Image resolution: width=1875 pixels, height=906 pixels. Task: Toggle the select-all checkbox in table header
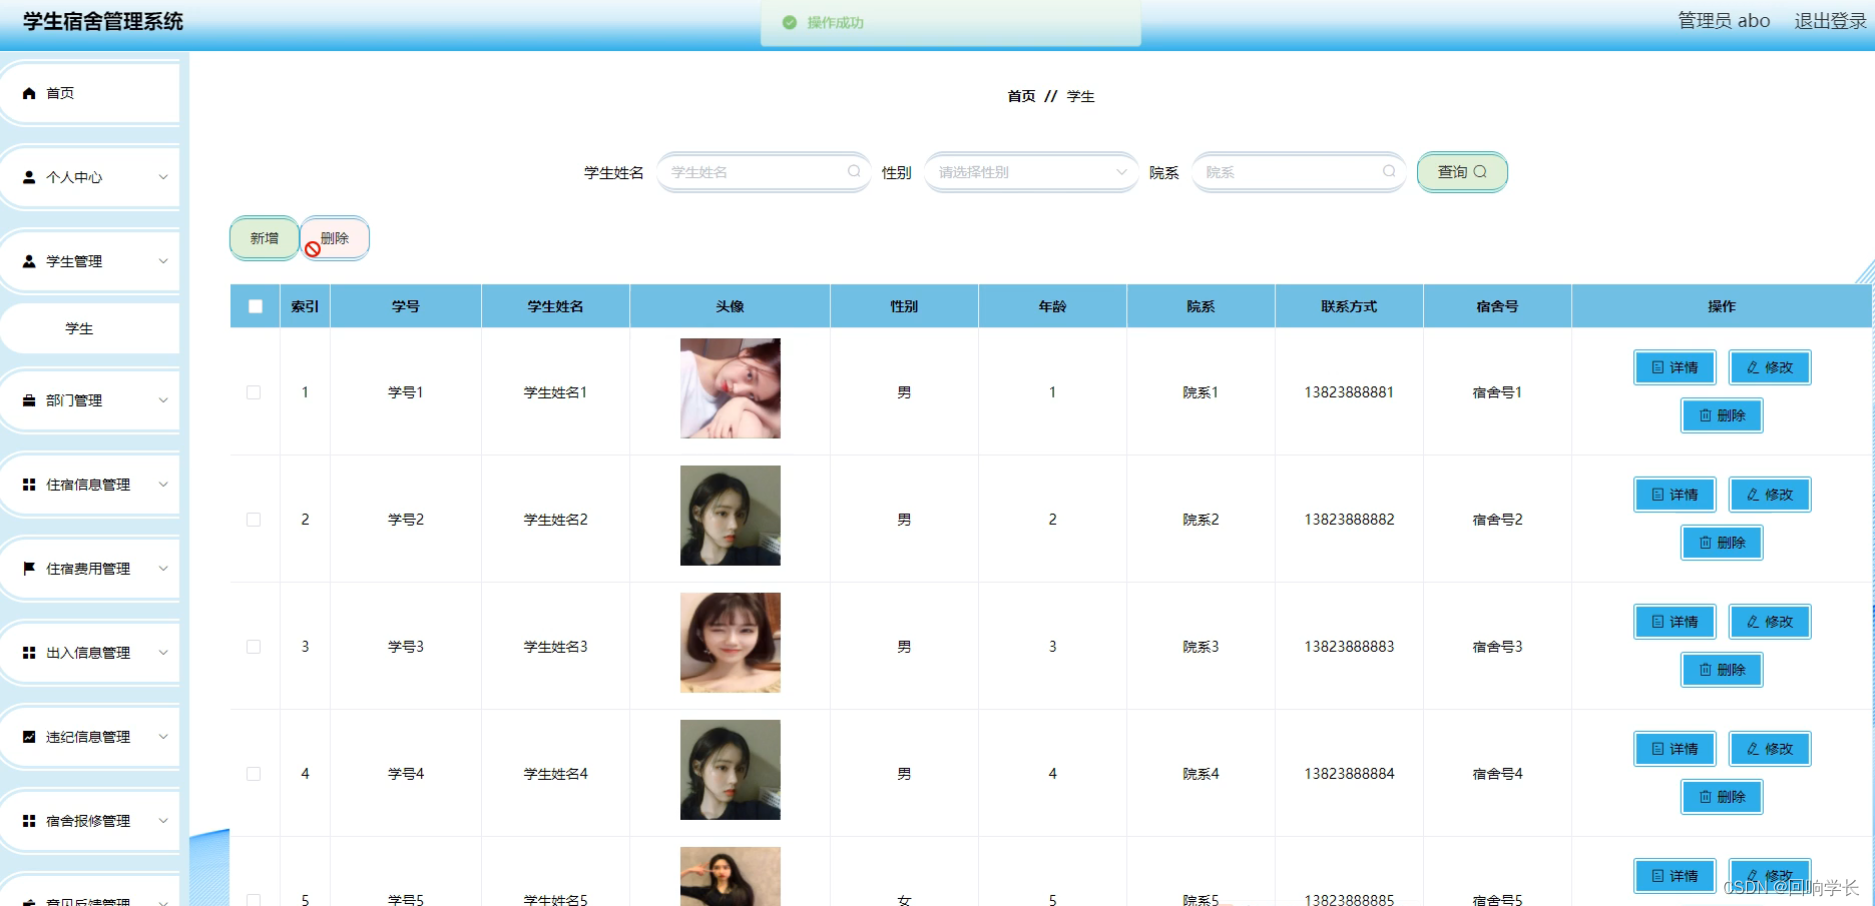click(x=254, y=306)
